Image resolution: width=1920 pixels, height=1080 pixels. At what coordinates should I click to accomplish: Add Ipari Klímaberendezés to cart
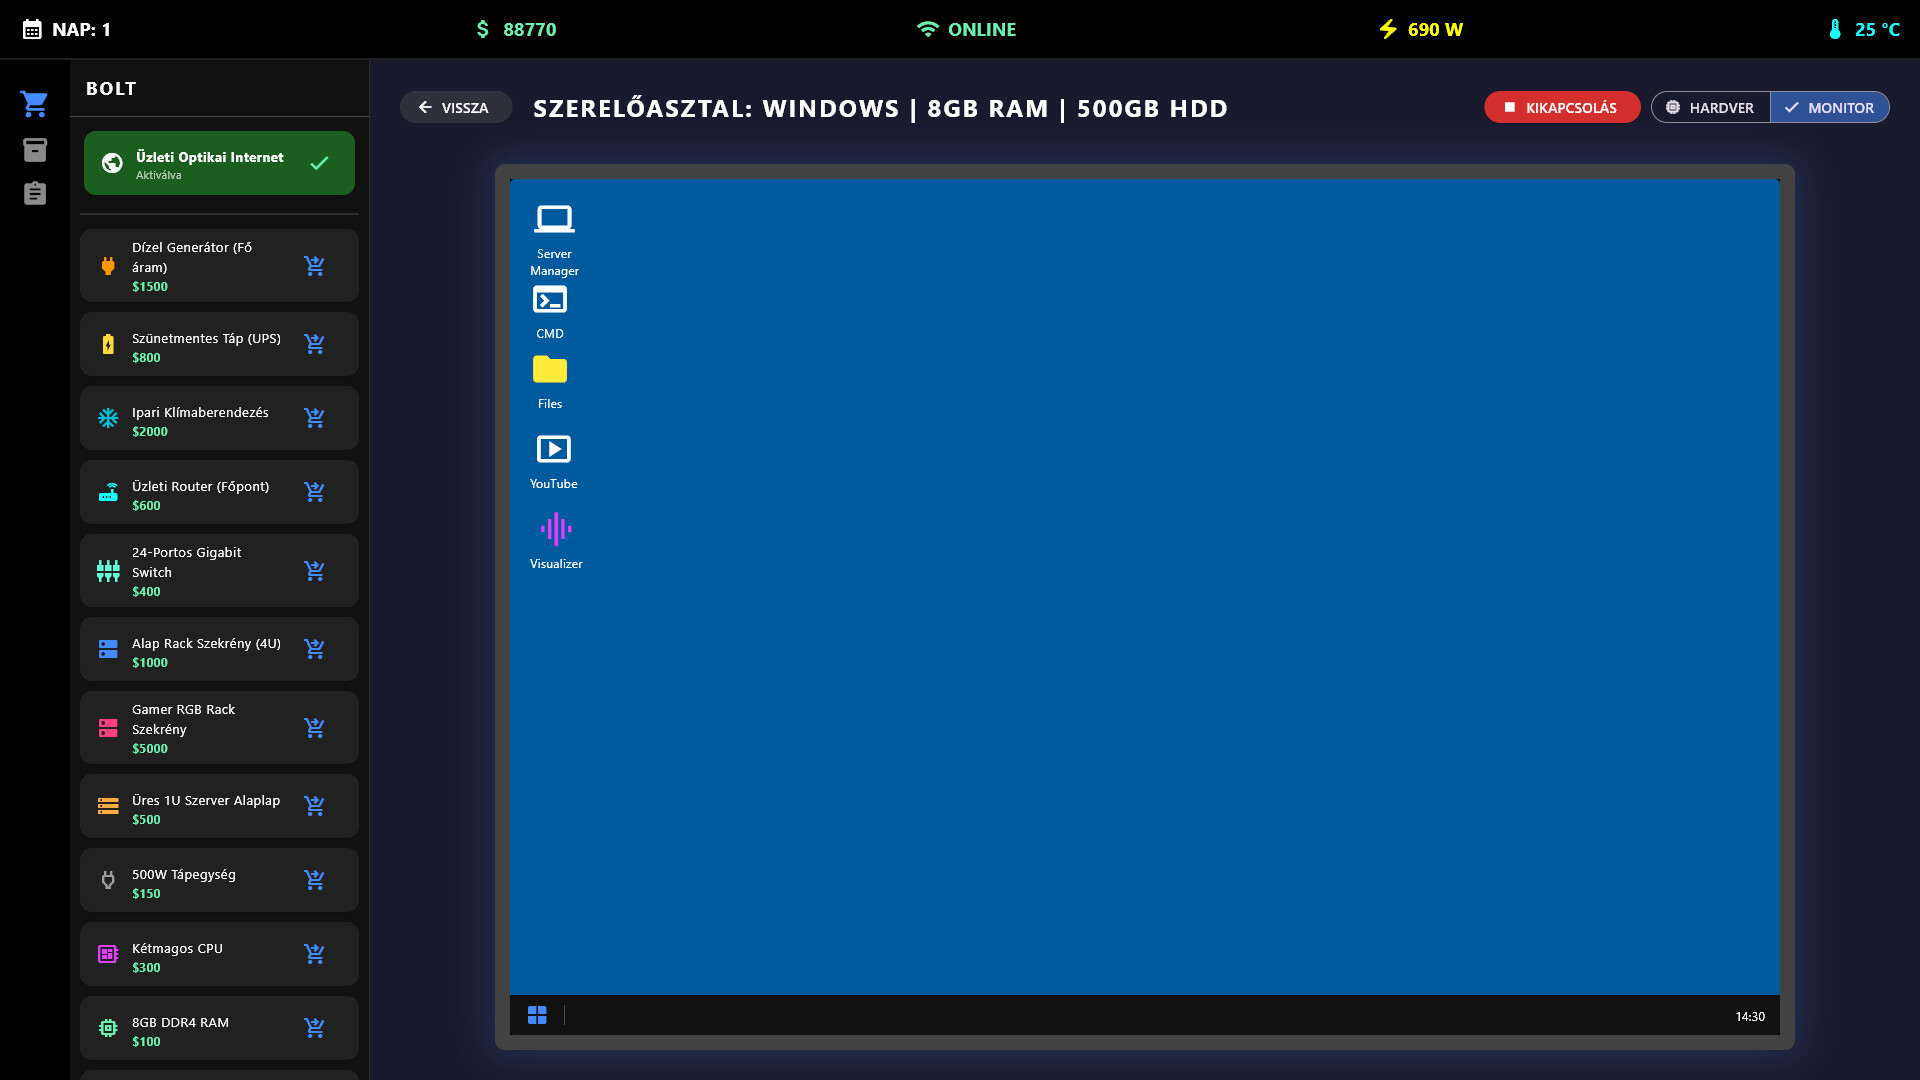point(314,418)
